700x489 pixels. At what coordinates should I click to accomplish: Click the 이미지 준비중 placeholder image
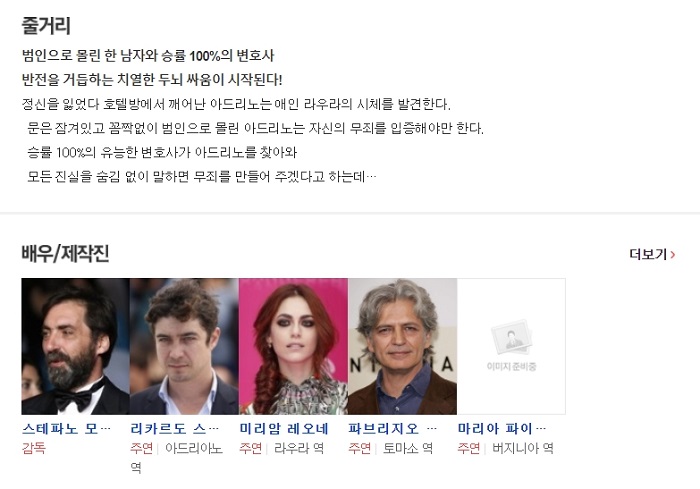coord(511,347)
